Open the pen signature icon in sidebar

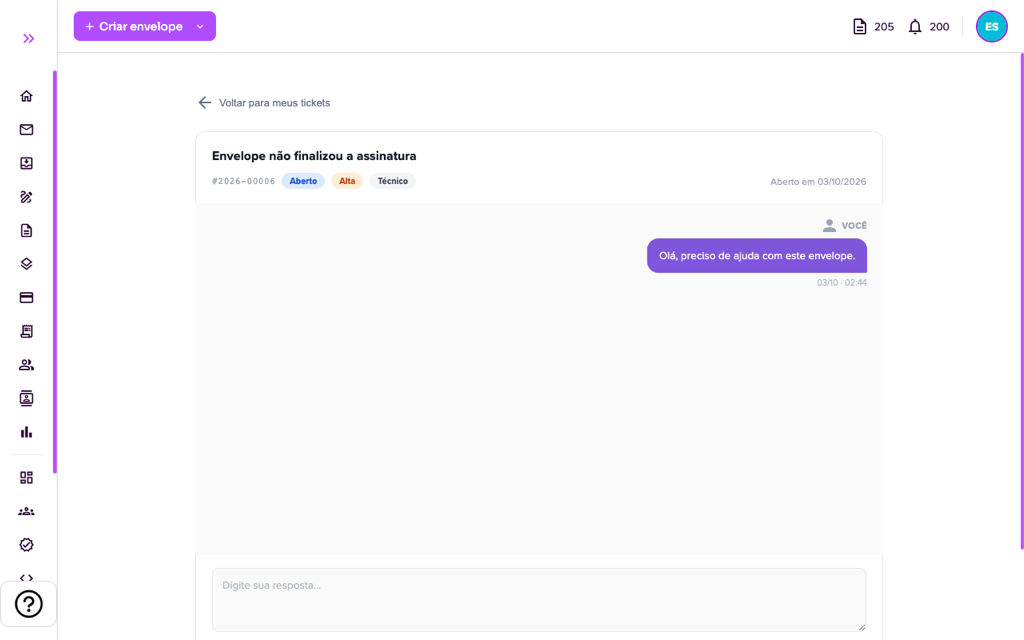26,197
